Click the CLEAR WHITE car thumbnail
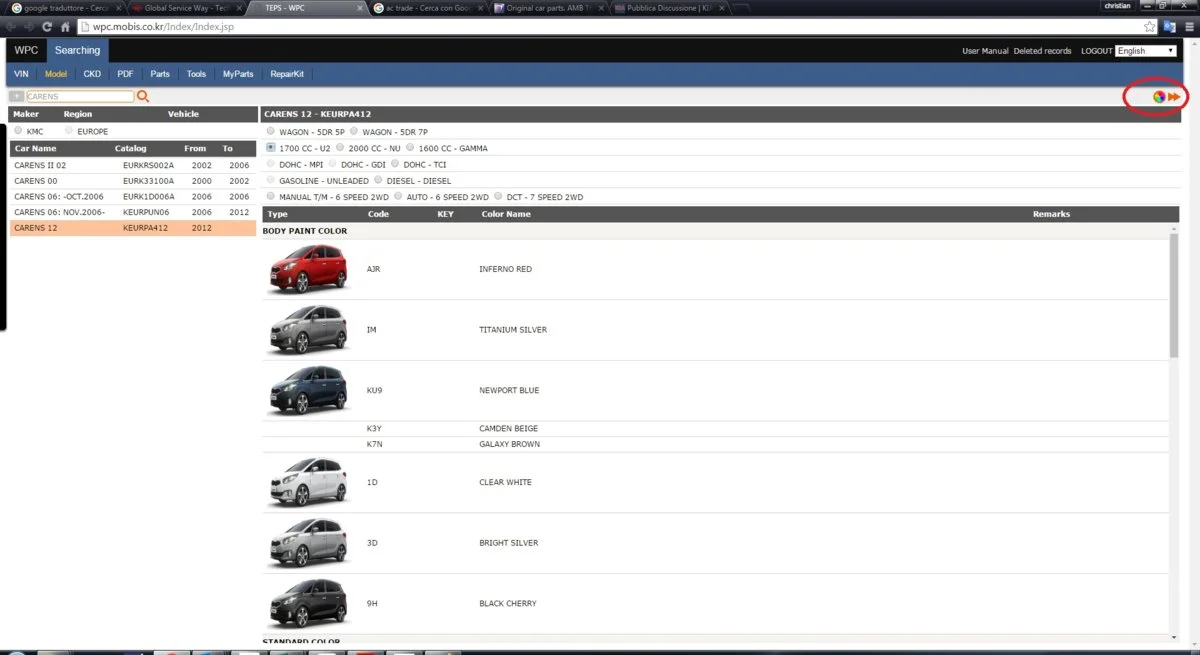 pos(308,482)
